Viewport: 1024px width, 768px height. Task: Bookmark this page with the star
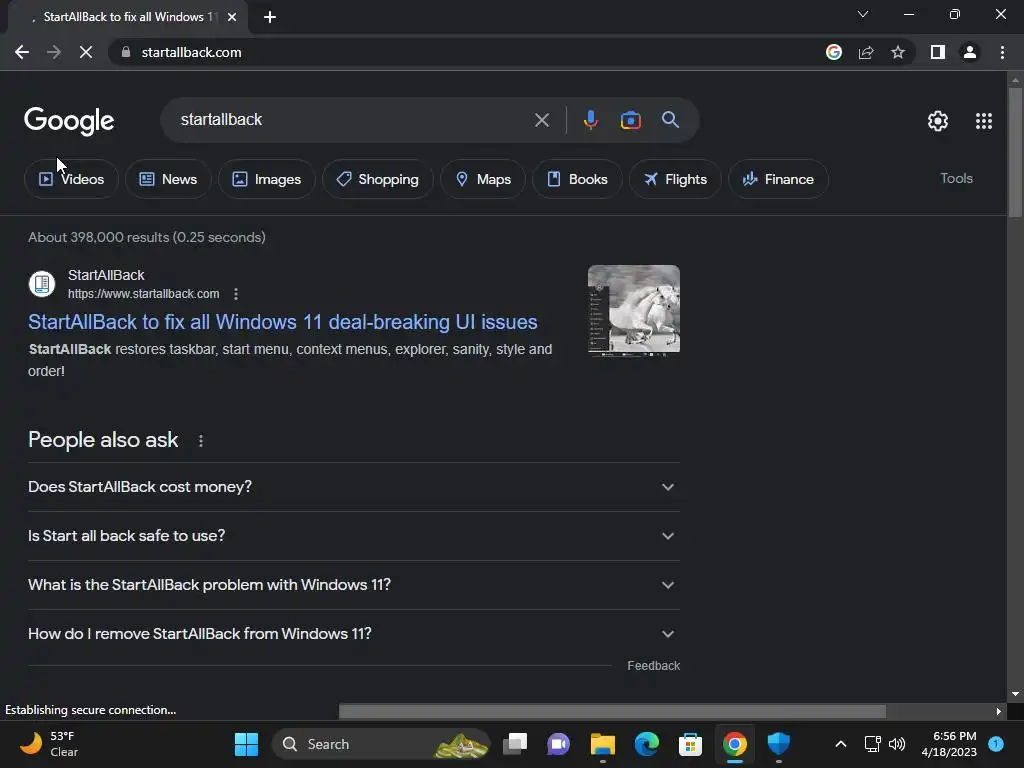[898, 52]
